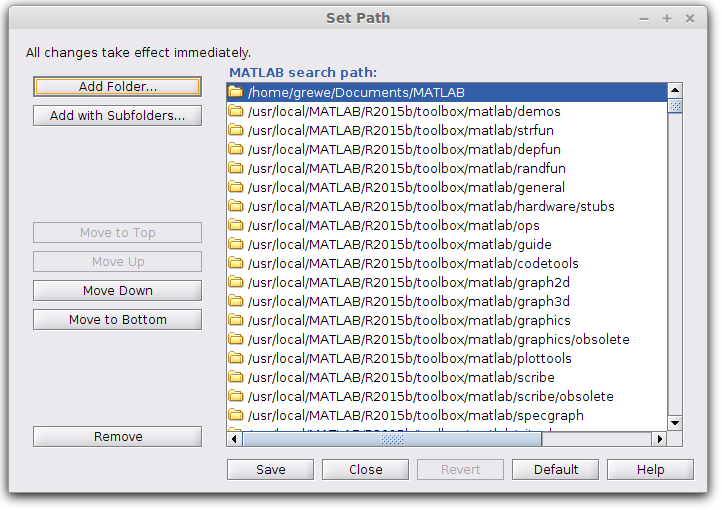722x510 pixels.
Task: Click folder icon of /home/grewe/Documents/MATLAB entry
Action: click(x=236, y=92)
